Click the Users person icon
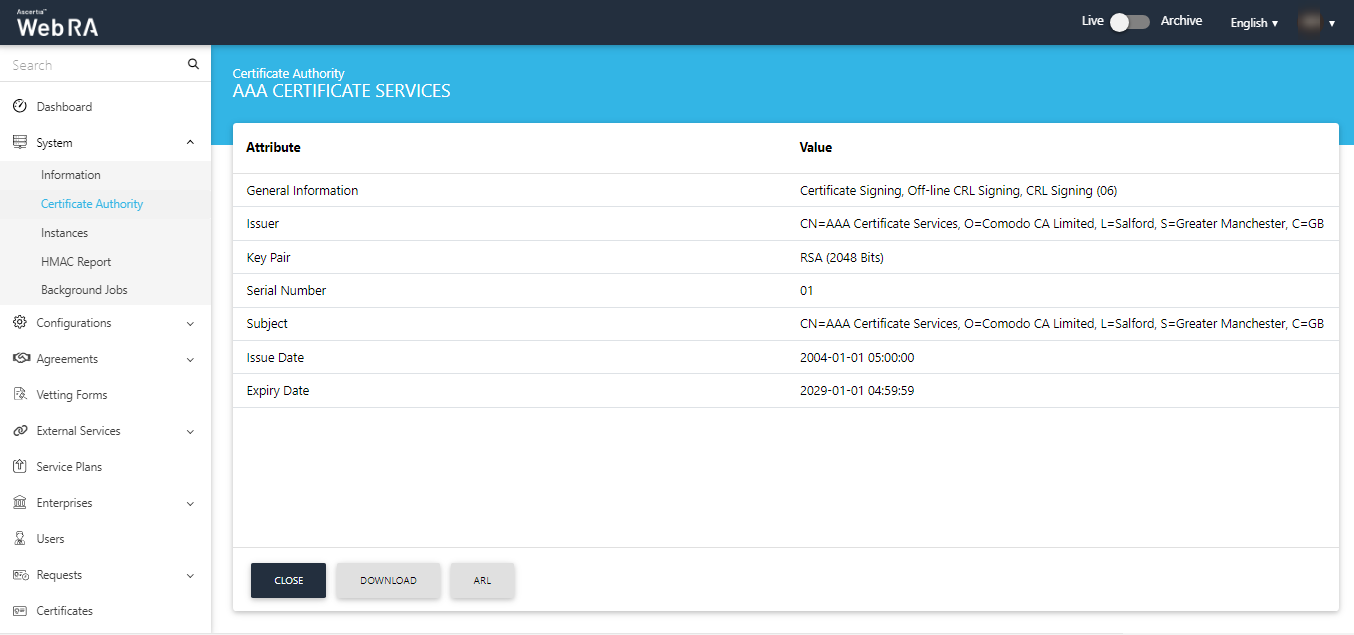The width and height of the screenshot is (1354, 635). (x=19, y=538)
